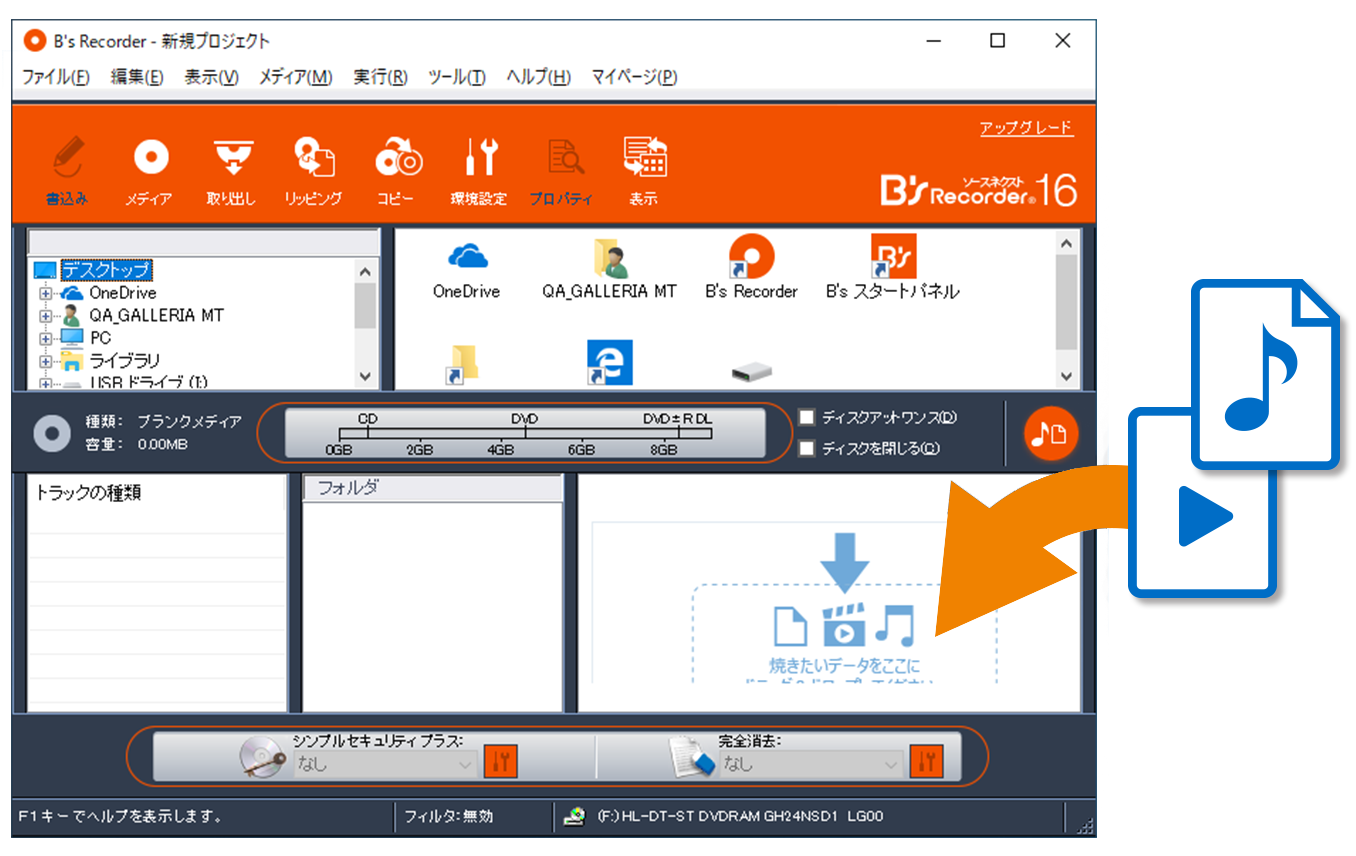Expand the OneDrive tree node

coord(45,294)
